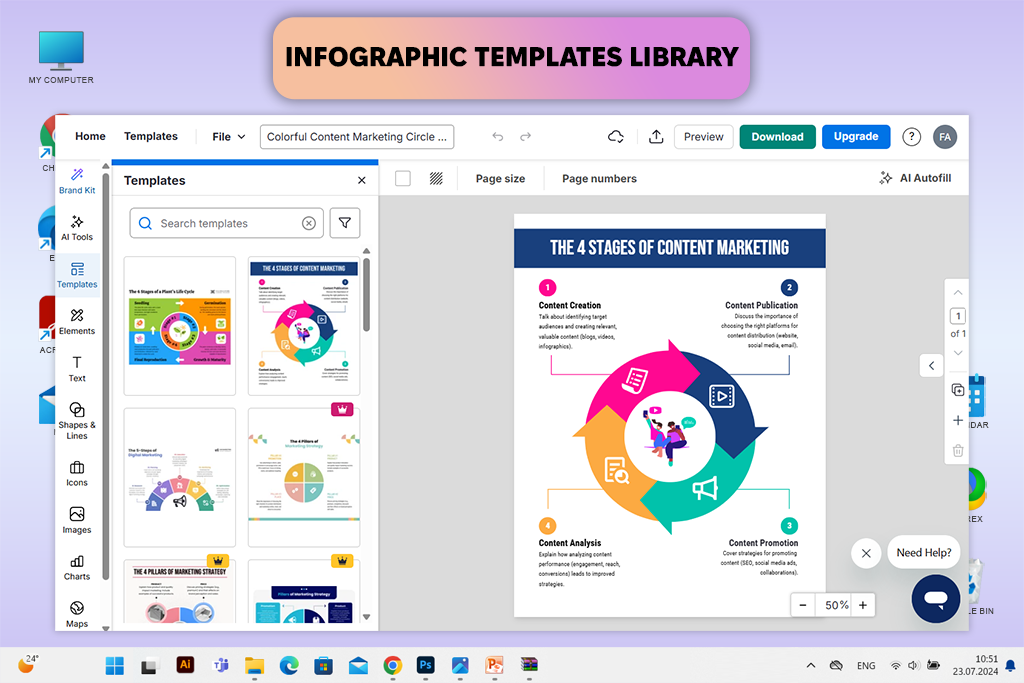The width and height of the screenshot is (1024, 683).
Task: Close the Templates panel
Action: tap(362, 180)
